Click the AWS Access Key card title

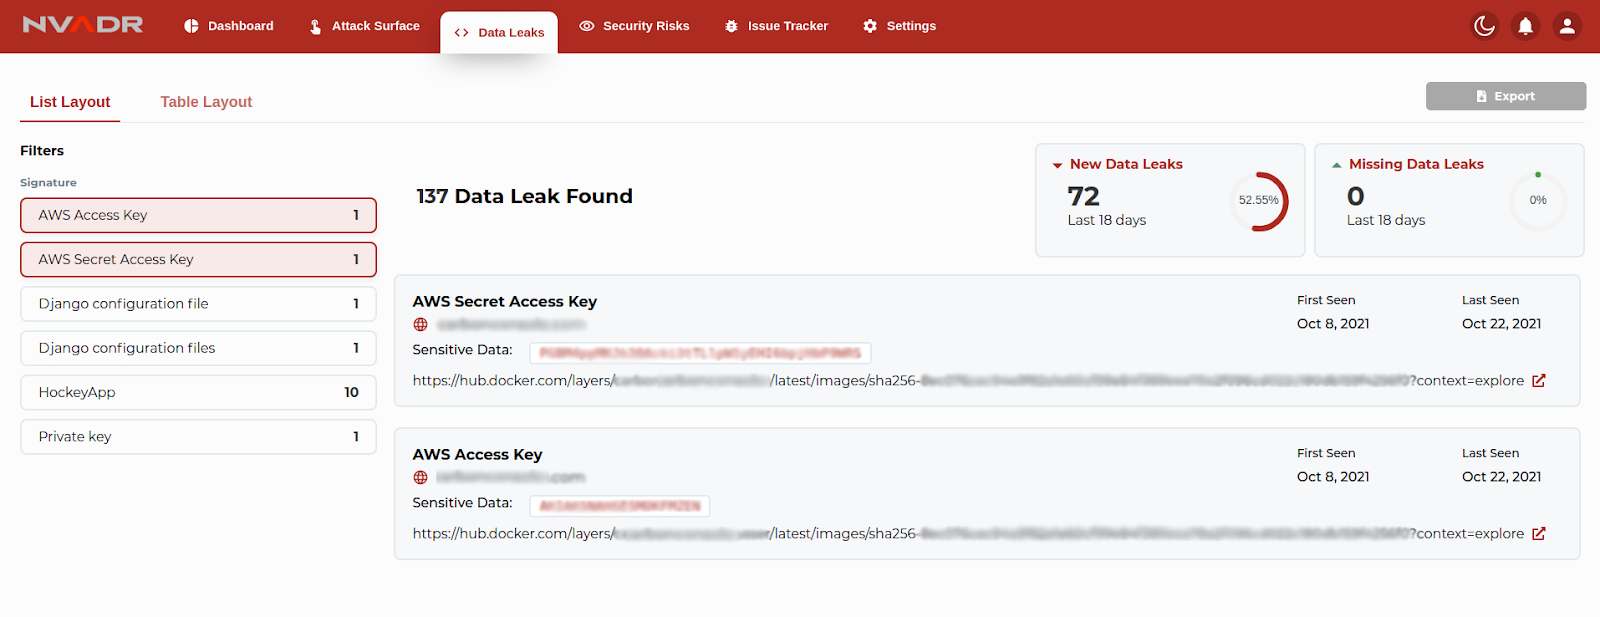(x=477, y=455)
